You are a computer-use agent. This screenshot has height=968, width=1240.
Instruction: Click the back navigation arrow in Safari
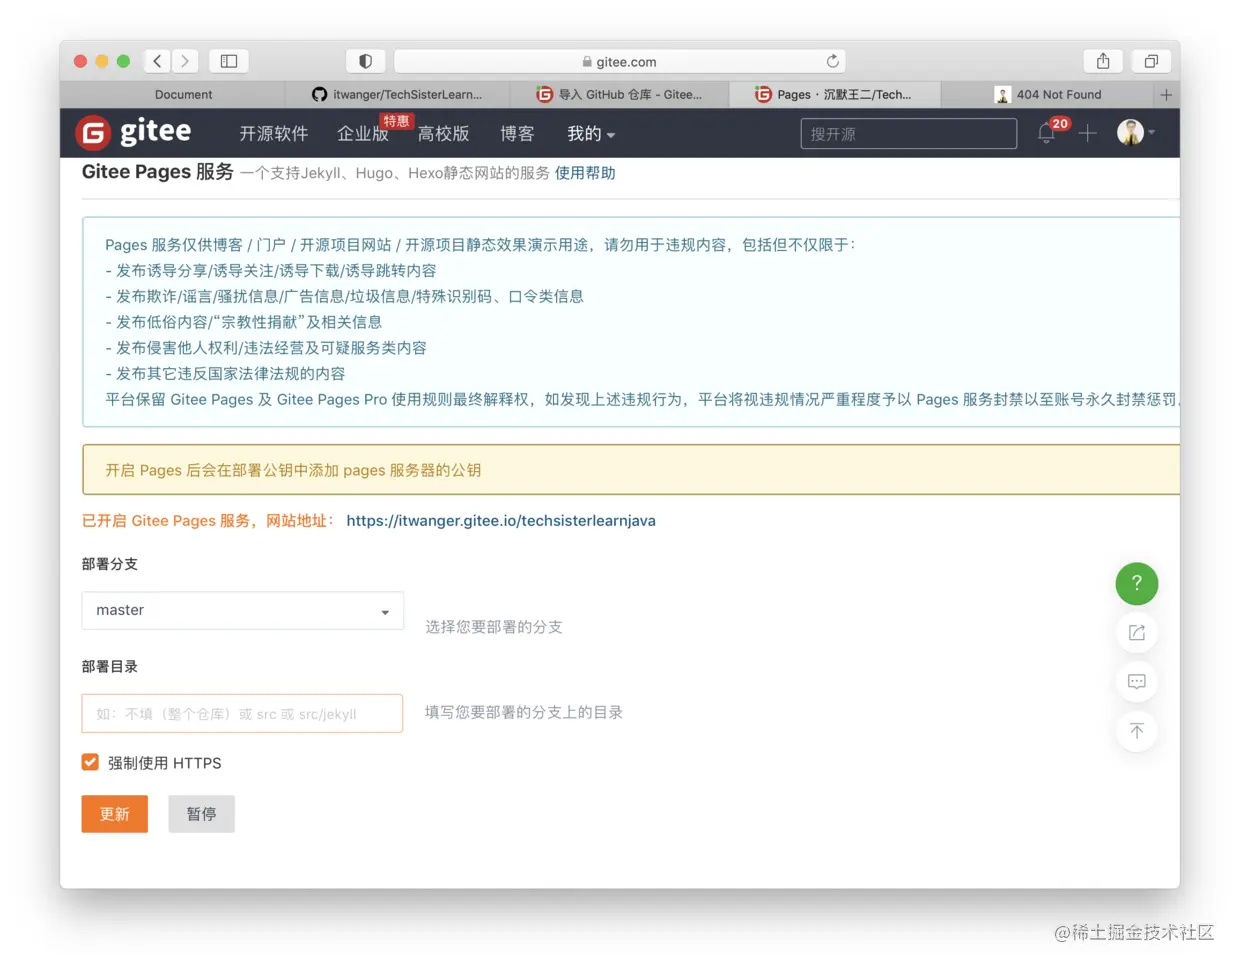(x=157, y=61)
